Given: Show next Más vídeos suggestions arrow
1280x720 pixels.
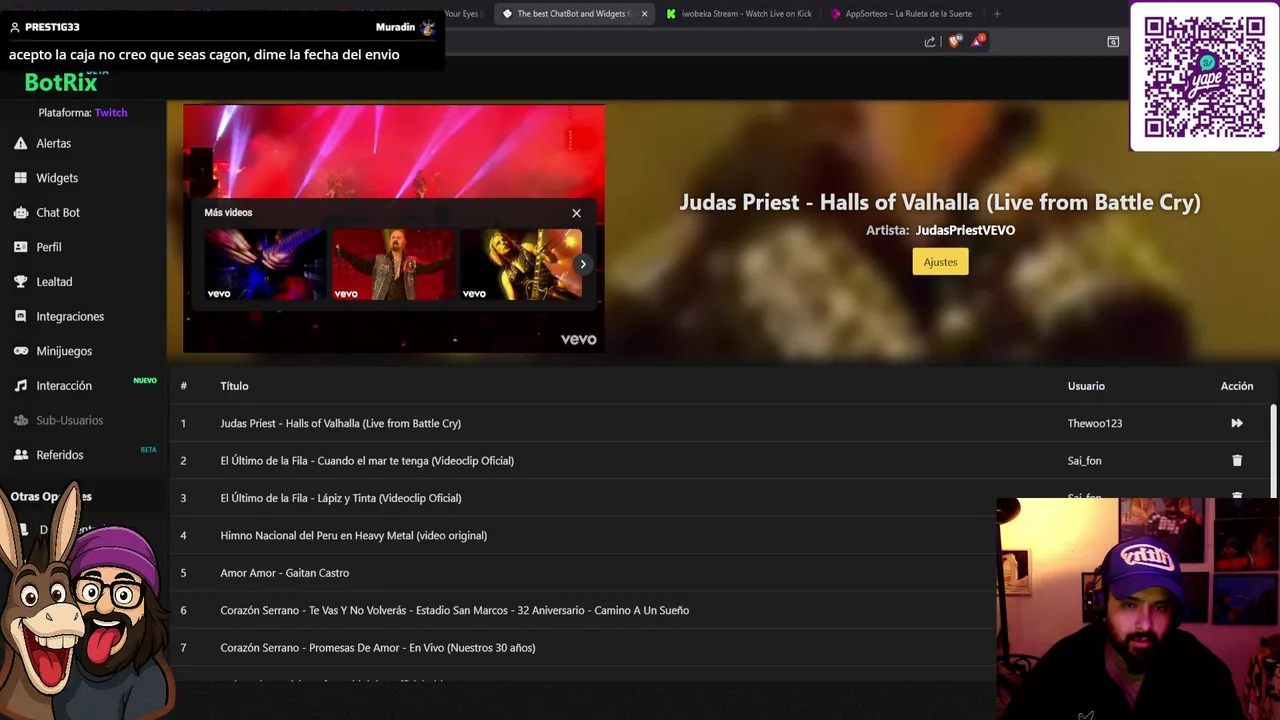Looking at the screenshot, I should (583, 264).
